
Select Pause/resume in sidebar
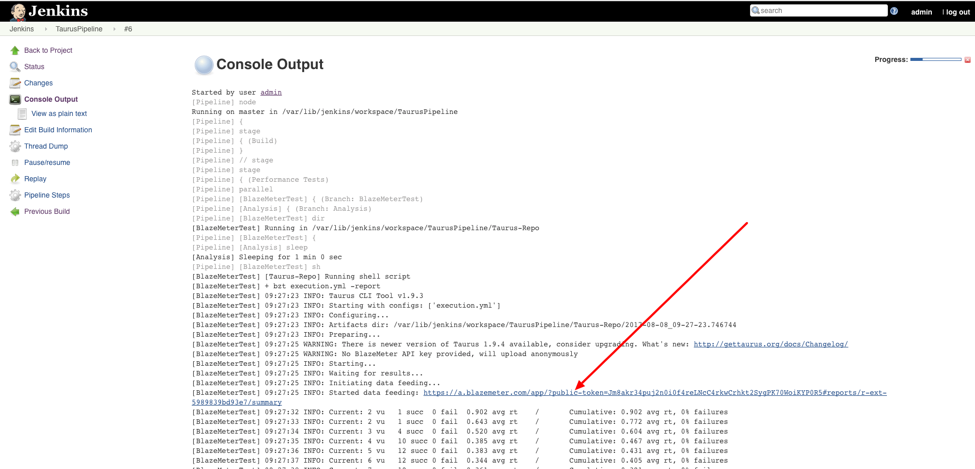pos(47,162)
